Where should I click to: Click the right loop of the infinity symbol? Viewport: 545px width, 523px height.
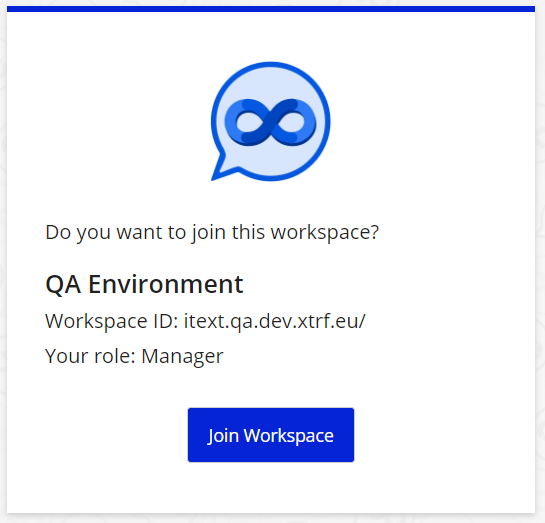293,122
